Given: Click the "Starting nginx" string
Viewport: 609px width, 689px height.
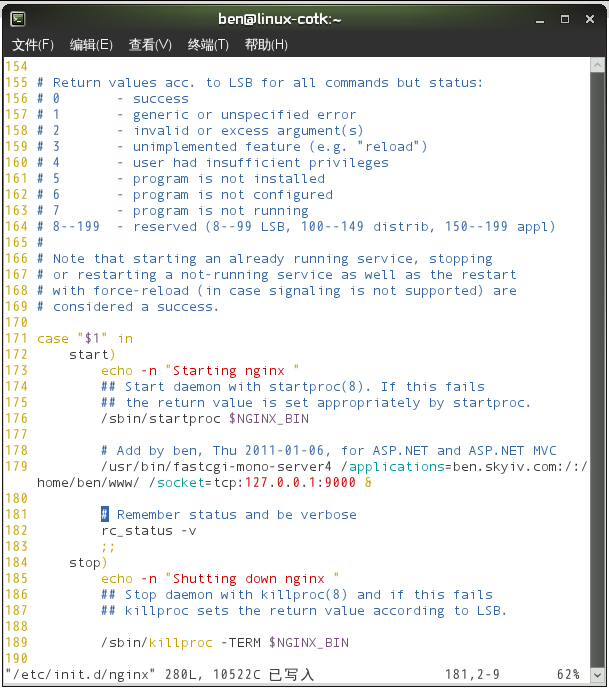Looking at the screenshot, I should (x=232, y=371).
